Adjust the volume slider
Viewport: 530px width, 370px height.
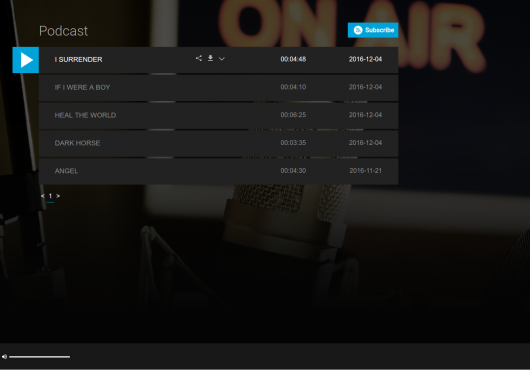40,356
